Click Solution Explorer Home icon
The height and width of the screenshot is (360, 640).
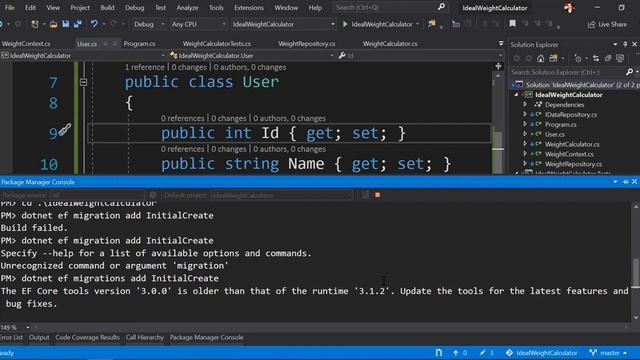[540, 58]
